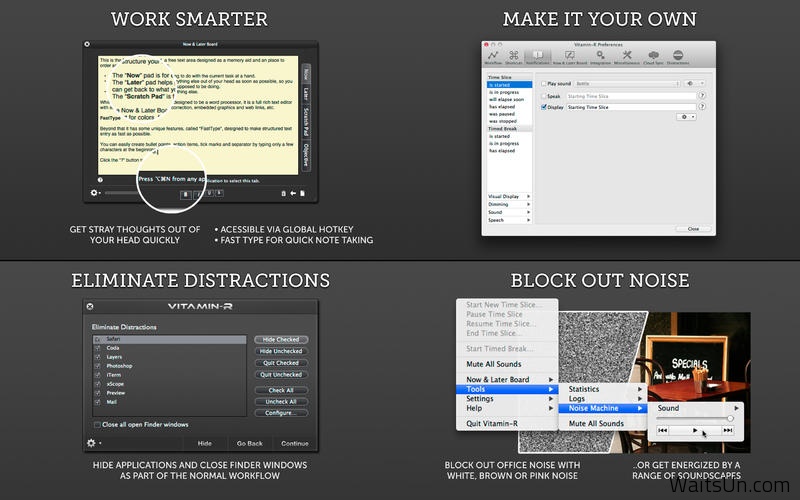This screenshot has height=500, width=800.
Task: Open the Cloud Sync preferences icon
Action: (x=653, y=55)
